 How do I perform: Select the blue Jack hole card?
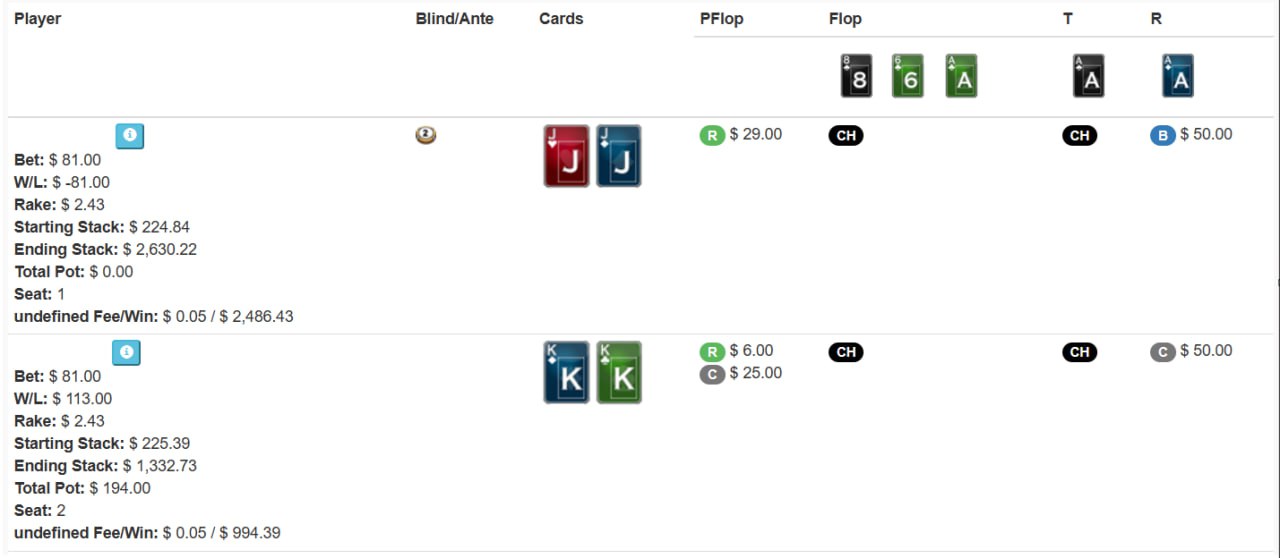point(618,156)
